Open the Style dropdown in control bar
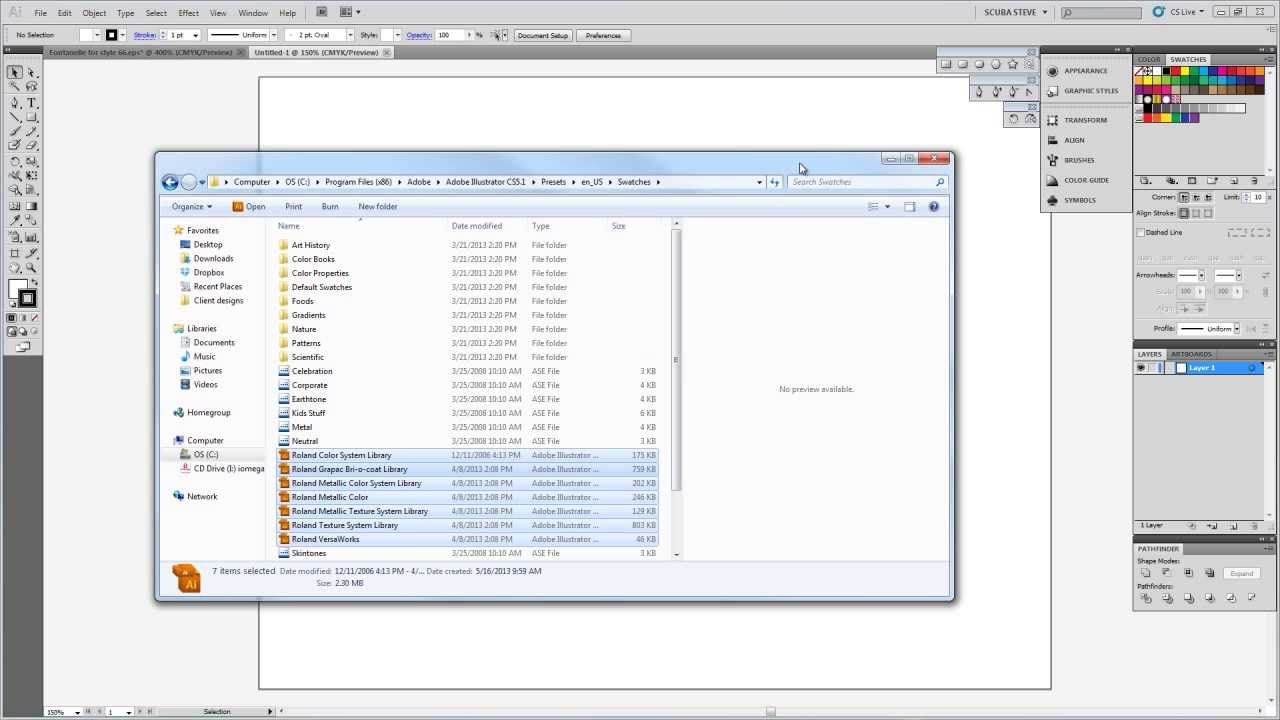The width and height of the screenshot is (1280, 720). pos(397,35)
